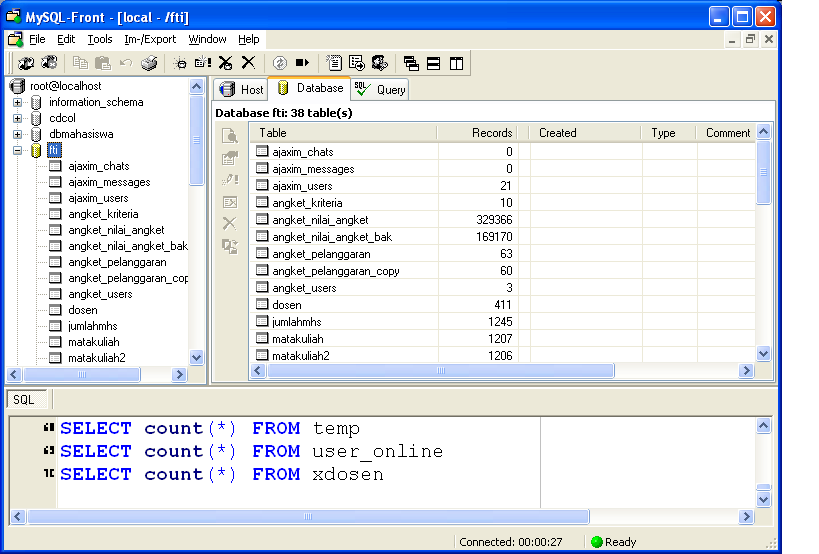
Task: Click the tree panel scroll-down arrow
Action: pyautogui.click(x=196, y=358)
